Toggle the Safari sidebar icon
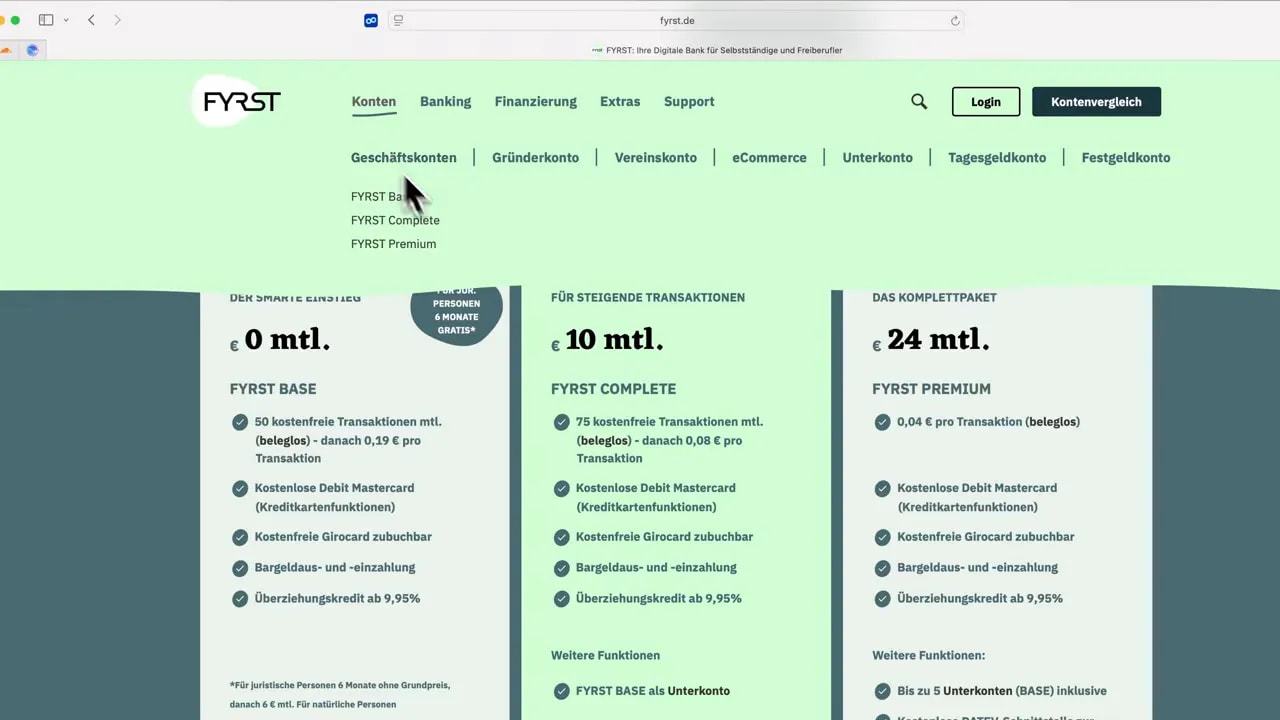 [x=46, y=20]
